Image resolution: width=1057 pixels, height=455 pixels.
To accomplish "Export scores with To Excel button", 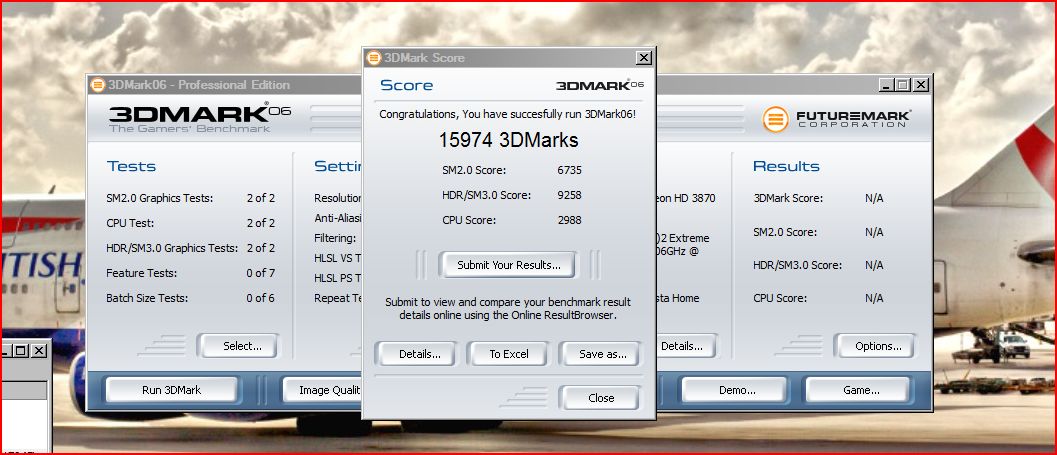I will click(x=508, y=354).
